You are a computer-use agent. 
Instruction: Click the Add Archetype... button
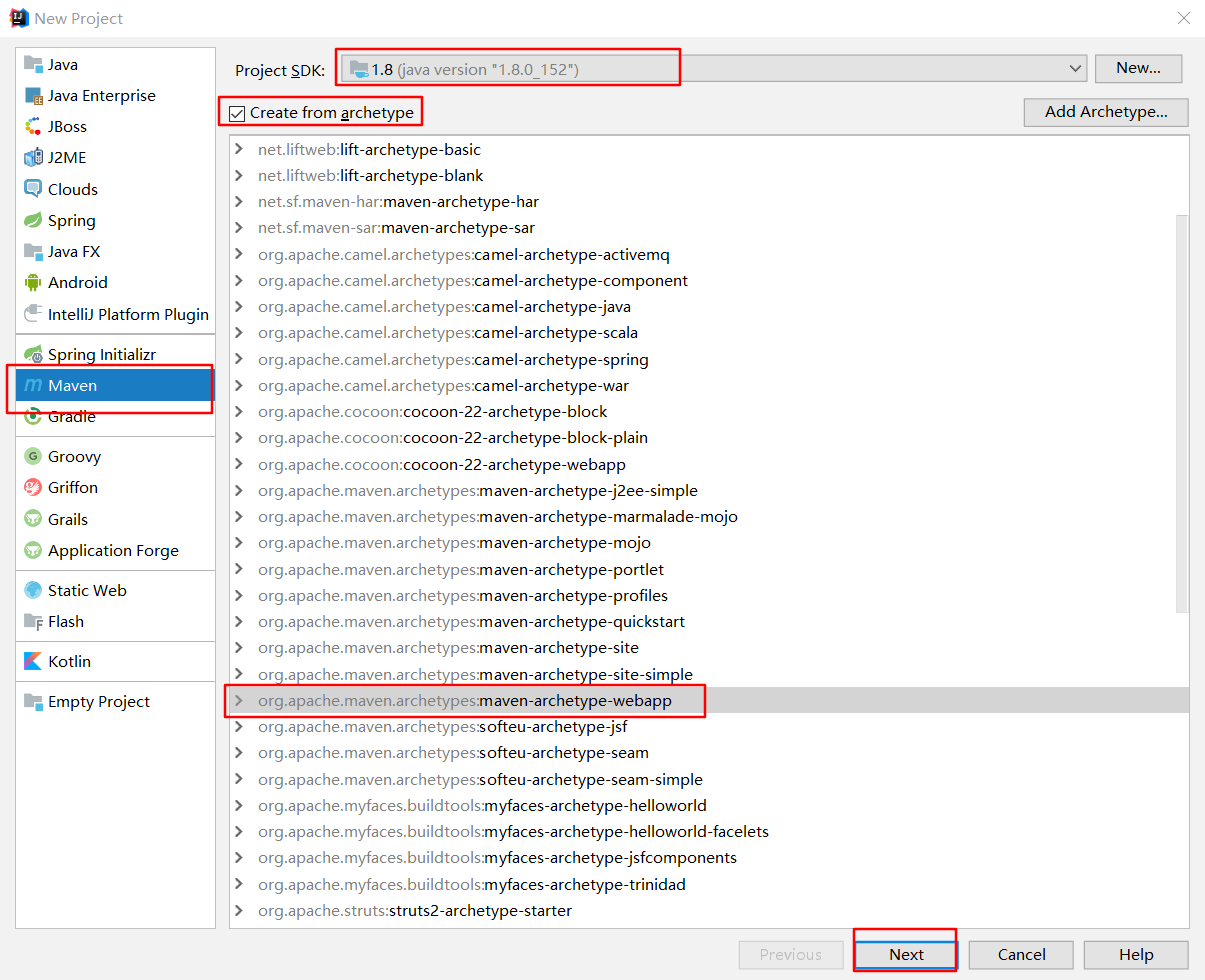pyautogui.click(x=1106, y=112)
